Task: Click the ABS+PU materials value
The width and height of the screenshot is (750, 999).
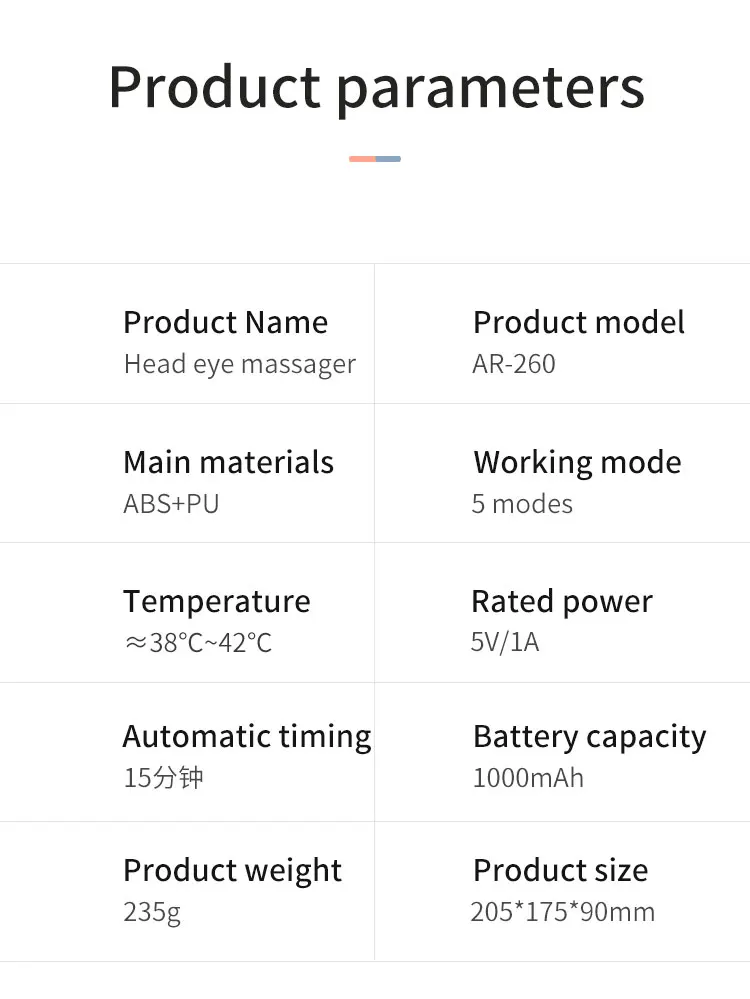Action: click(171, 504)
